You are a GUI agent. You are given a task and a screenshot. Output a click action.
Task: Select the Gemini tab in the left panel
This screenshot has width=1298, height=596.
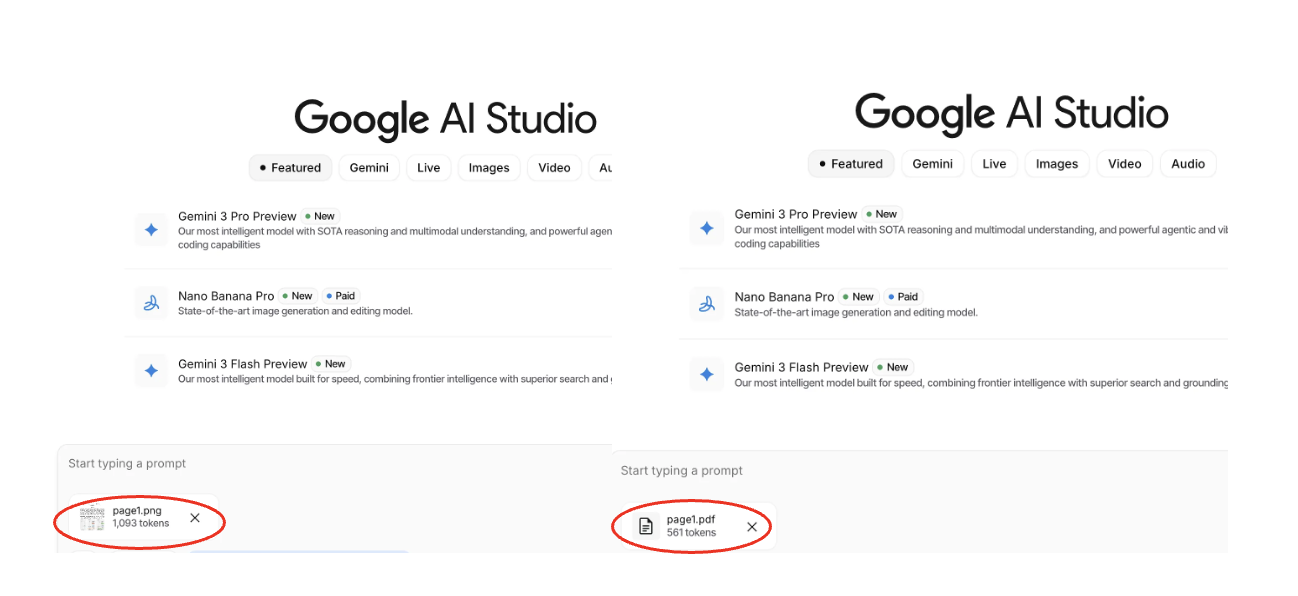pos(369,168)
